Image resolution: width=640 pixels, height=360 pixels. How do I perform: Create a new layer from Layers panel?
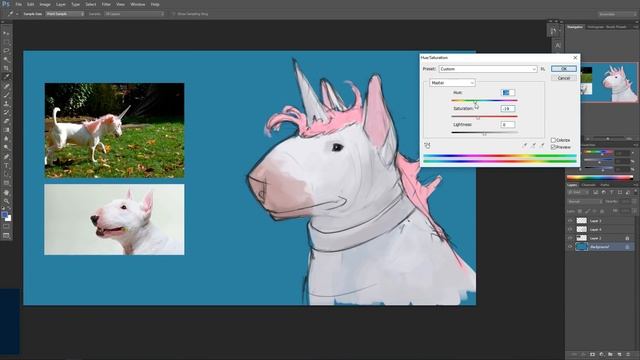tap(620, 354)
